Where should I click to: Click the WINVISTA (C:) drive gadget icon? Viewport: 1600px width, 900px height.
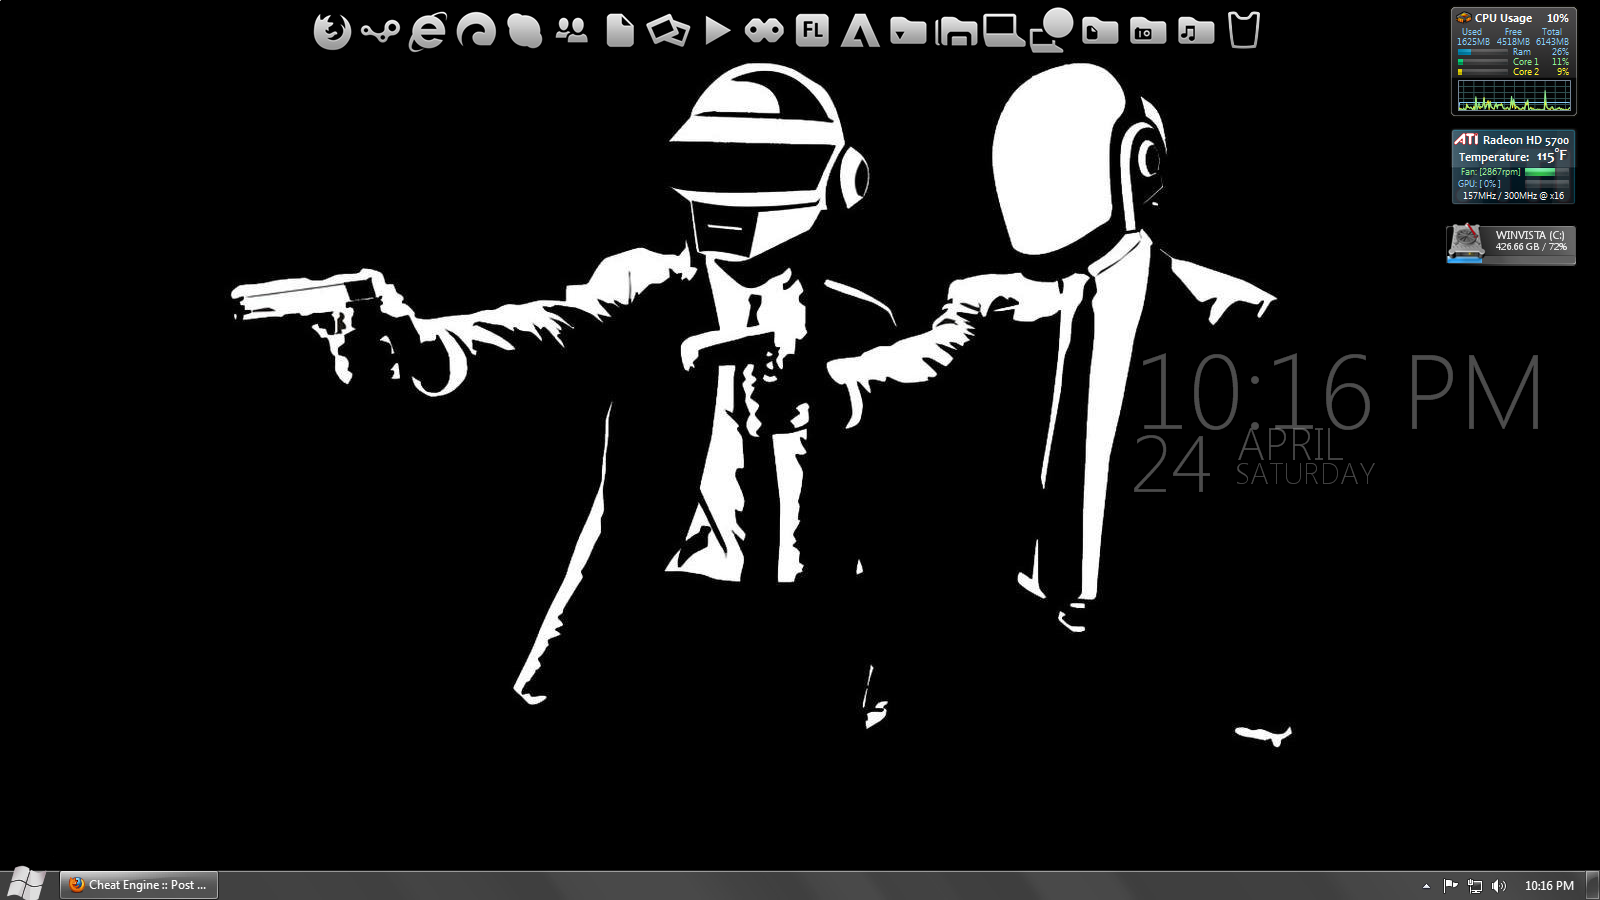pos(1466,243)
